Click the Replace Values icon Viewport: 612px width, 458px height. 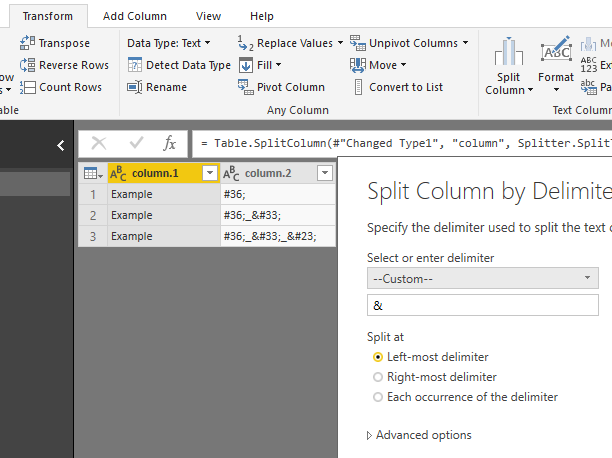(246, 43)
